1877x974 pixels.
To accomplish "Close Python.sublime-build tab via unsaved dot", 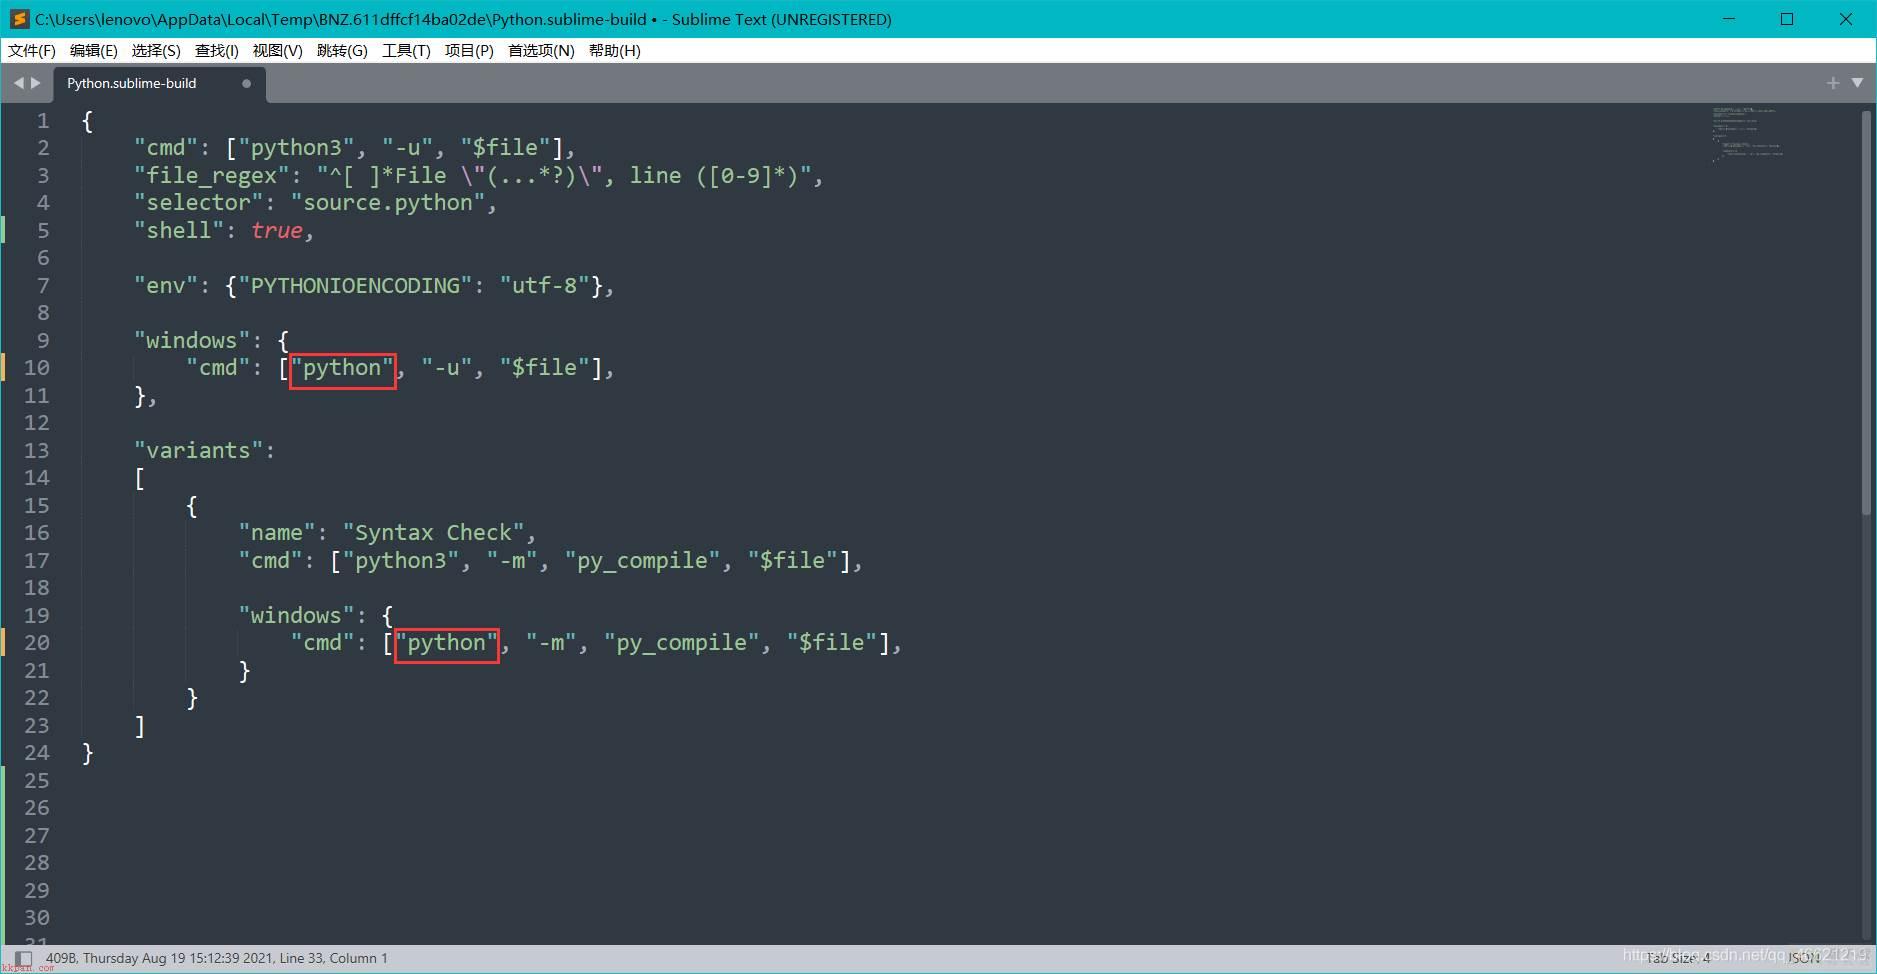I will (x=246, y=84).
